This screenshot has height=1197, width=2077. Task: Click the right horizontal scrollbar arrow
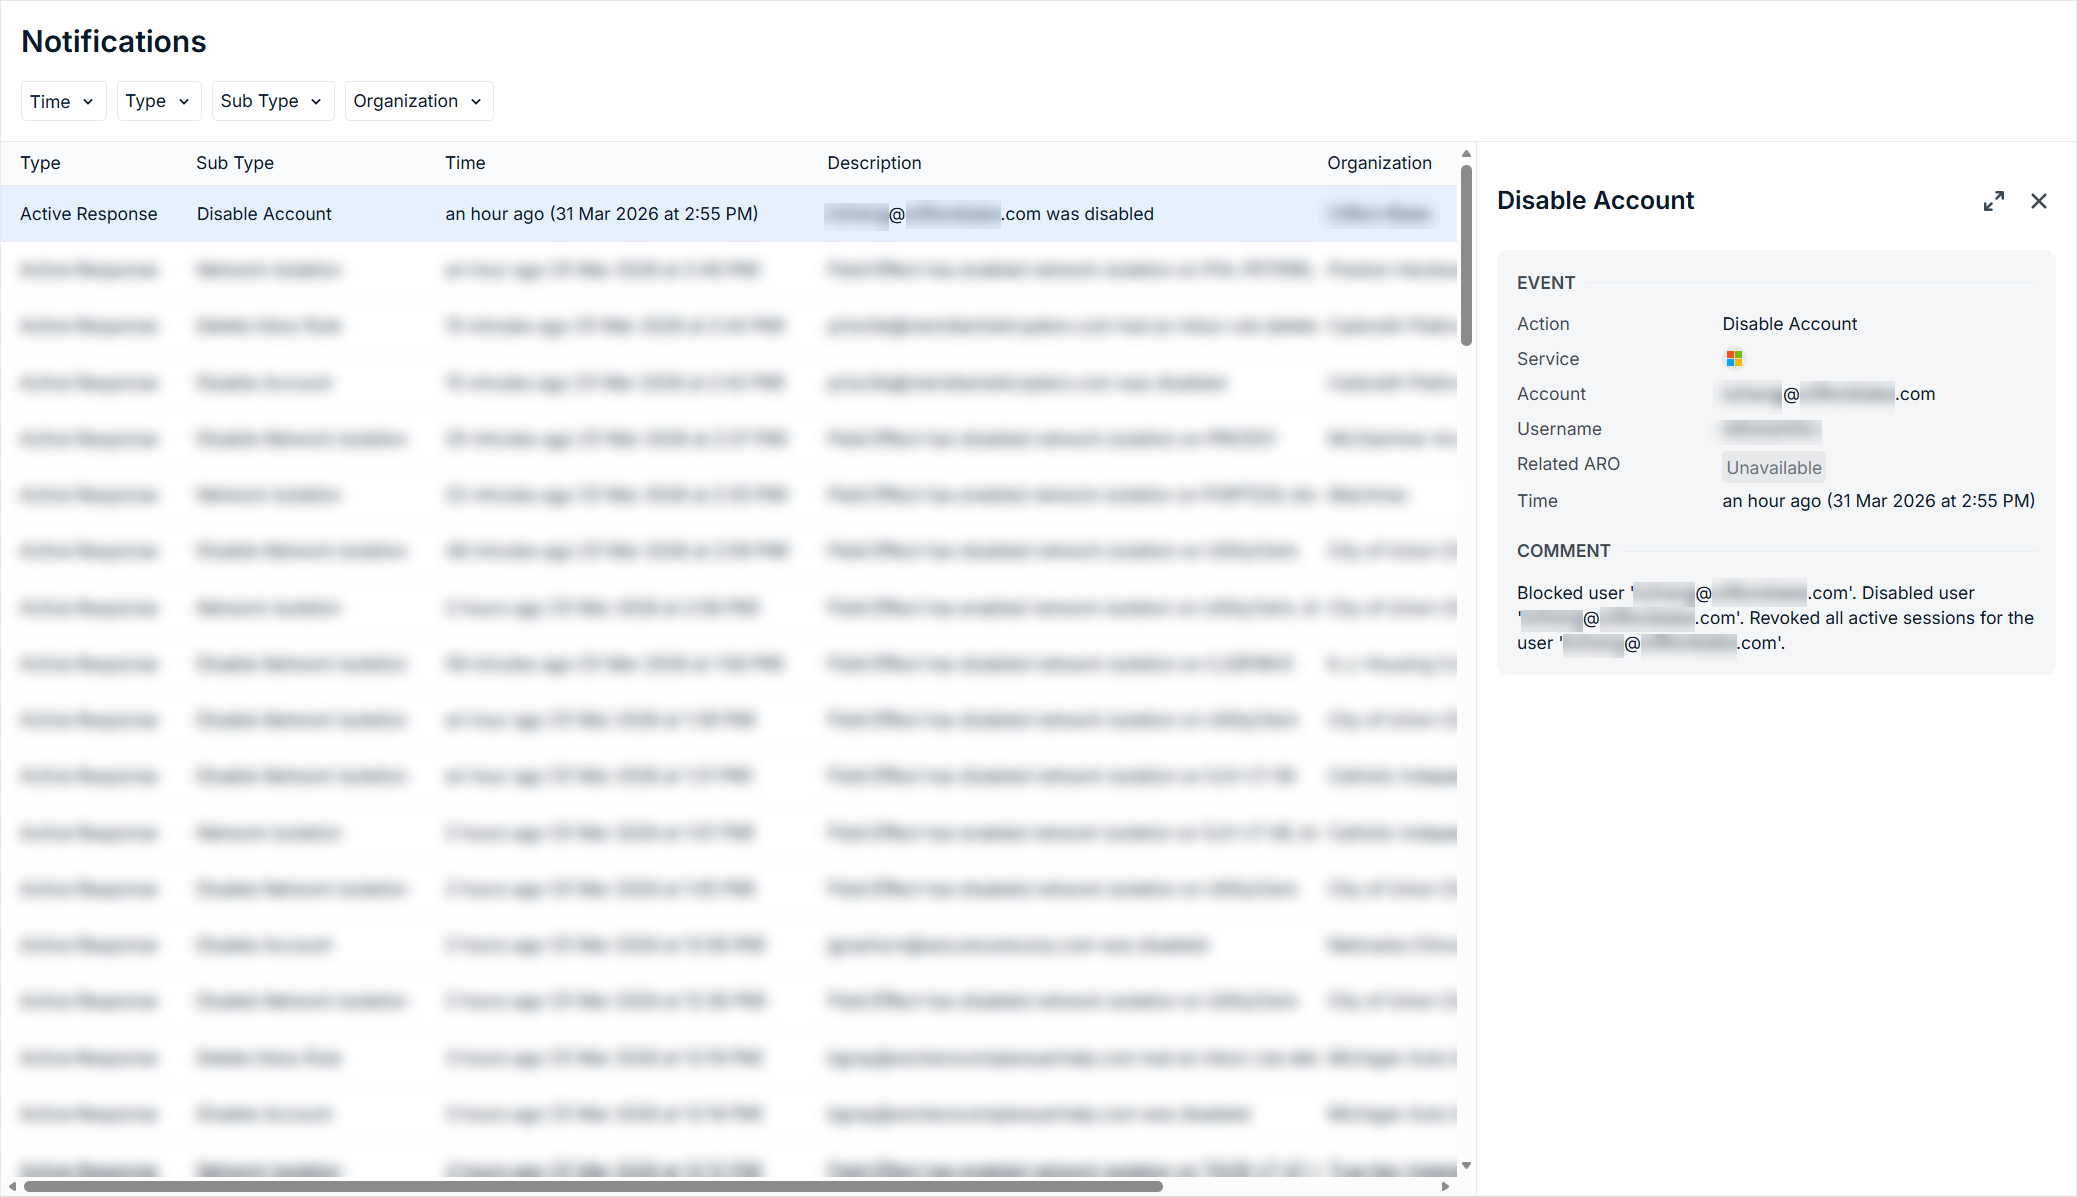[x=1445, y=1187]
